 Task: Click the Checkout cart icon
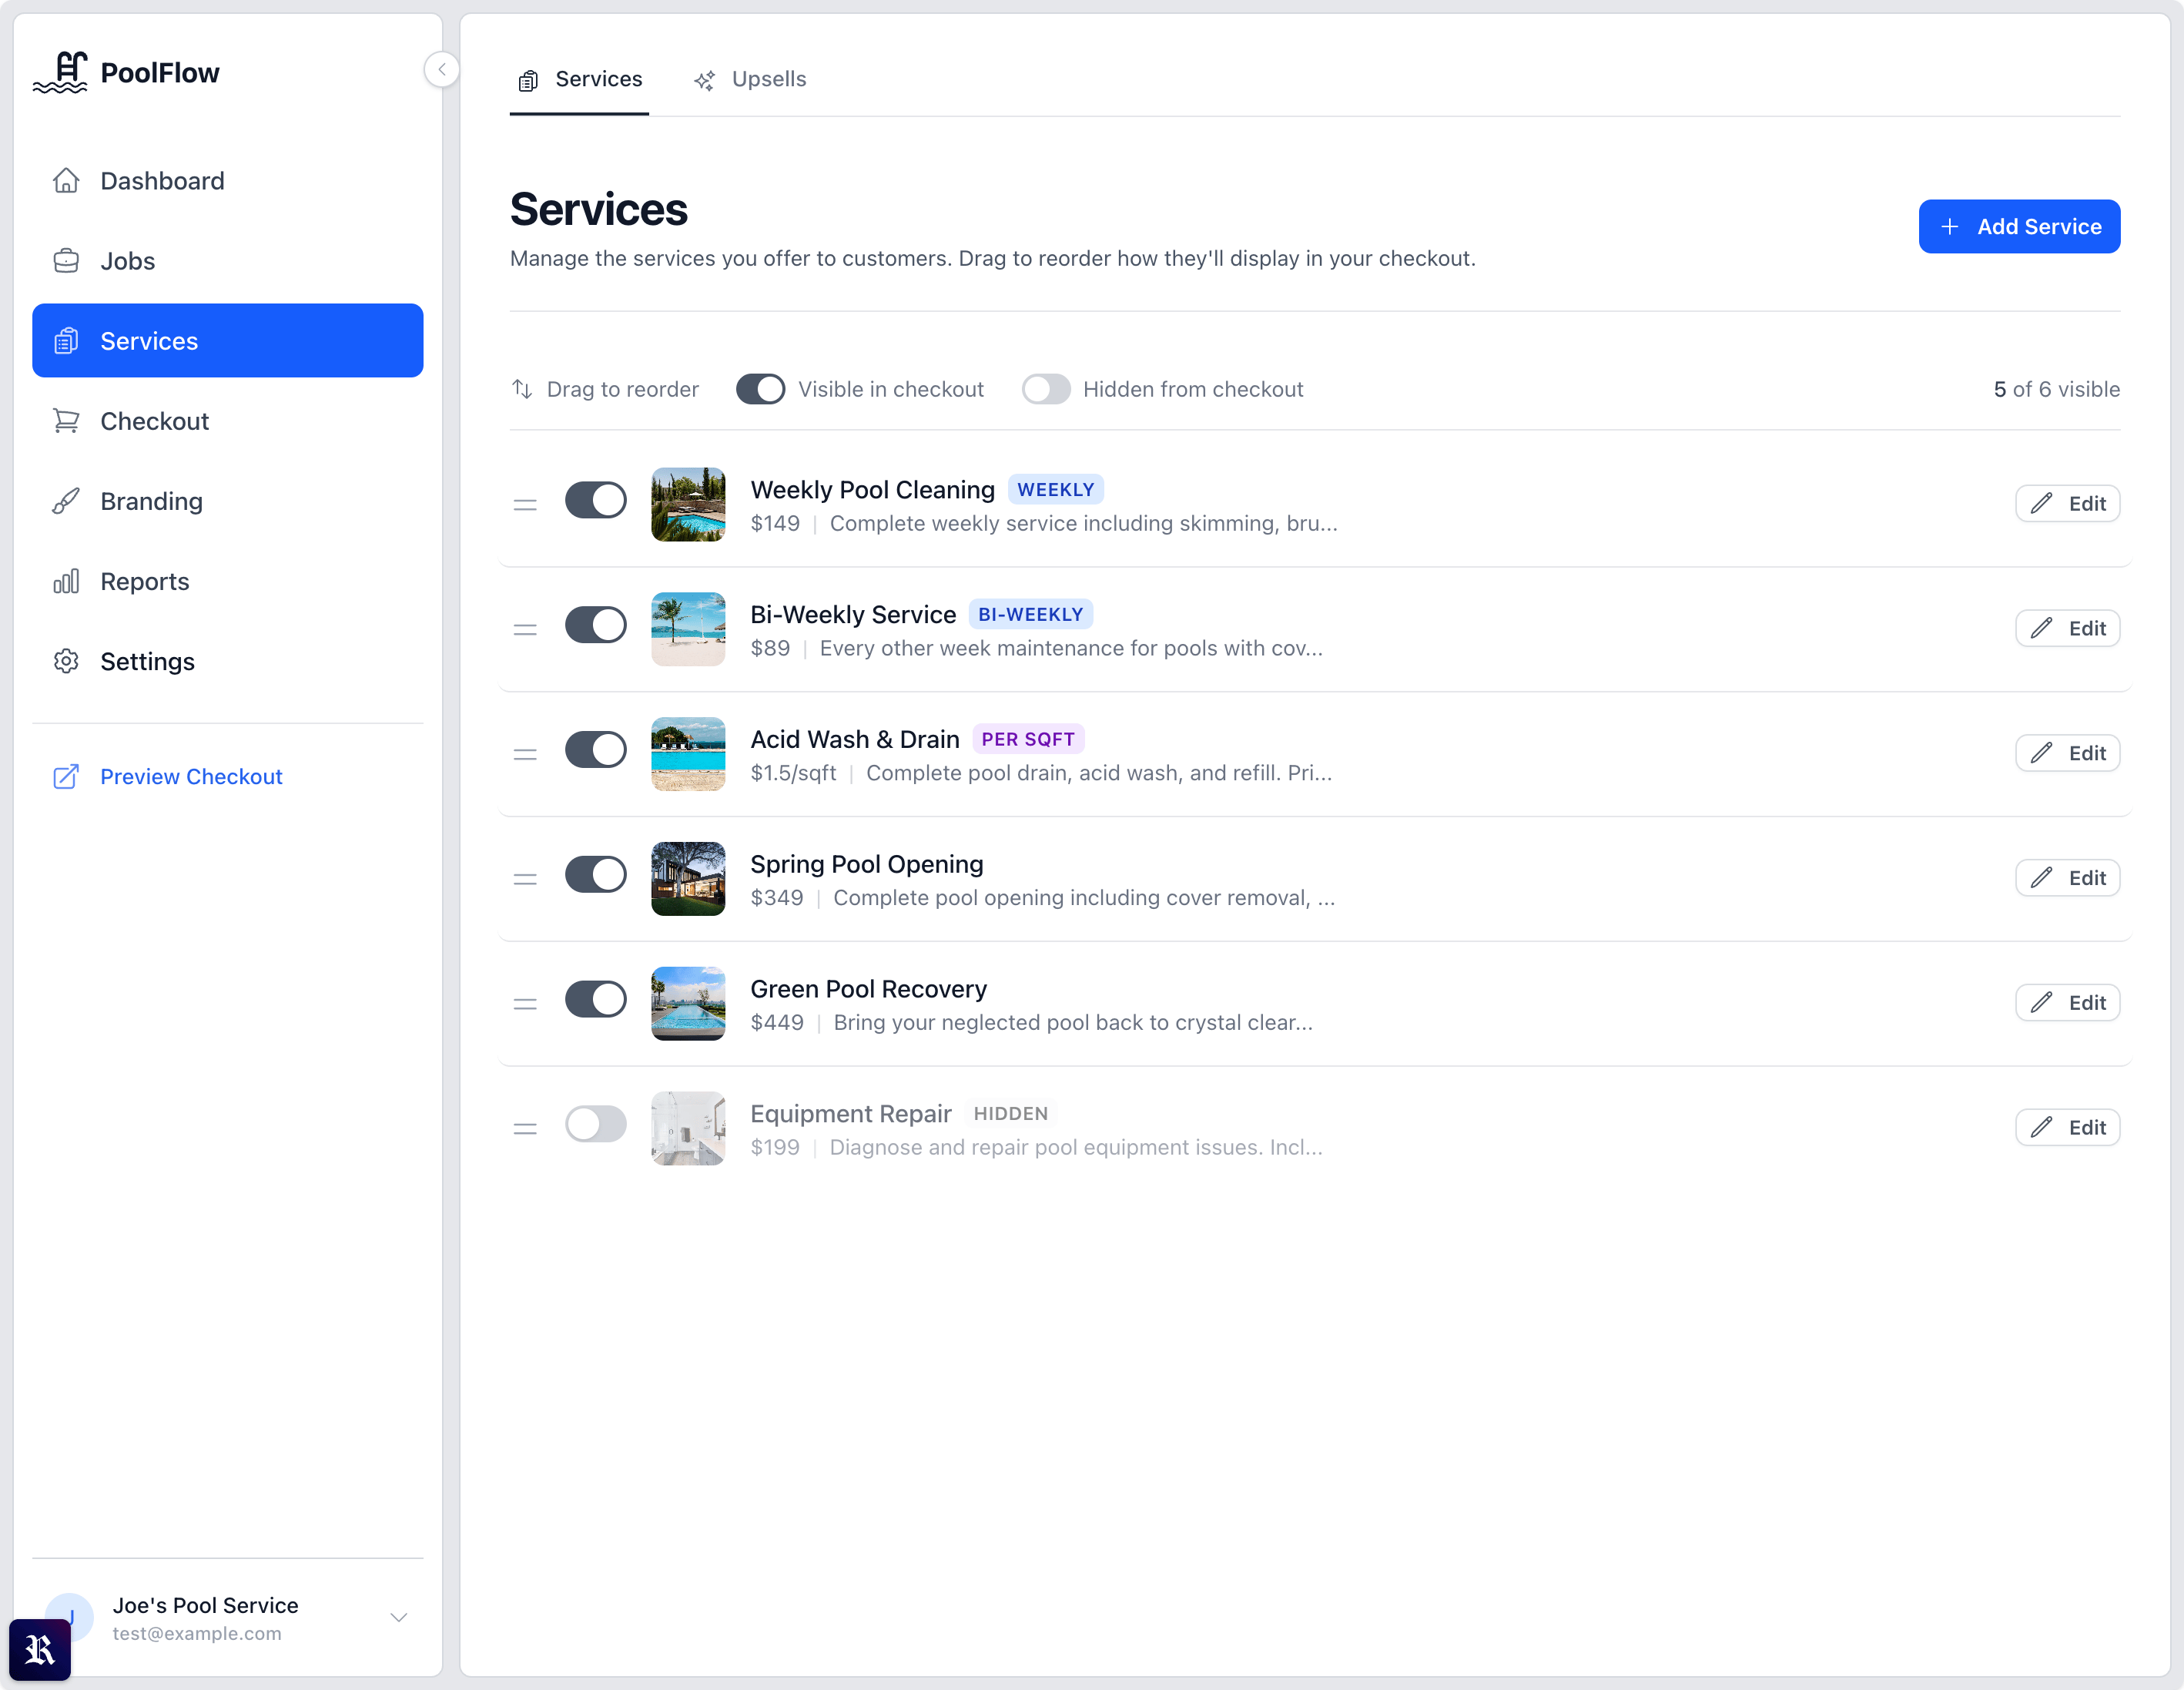point(66,420)
